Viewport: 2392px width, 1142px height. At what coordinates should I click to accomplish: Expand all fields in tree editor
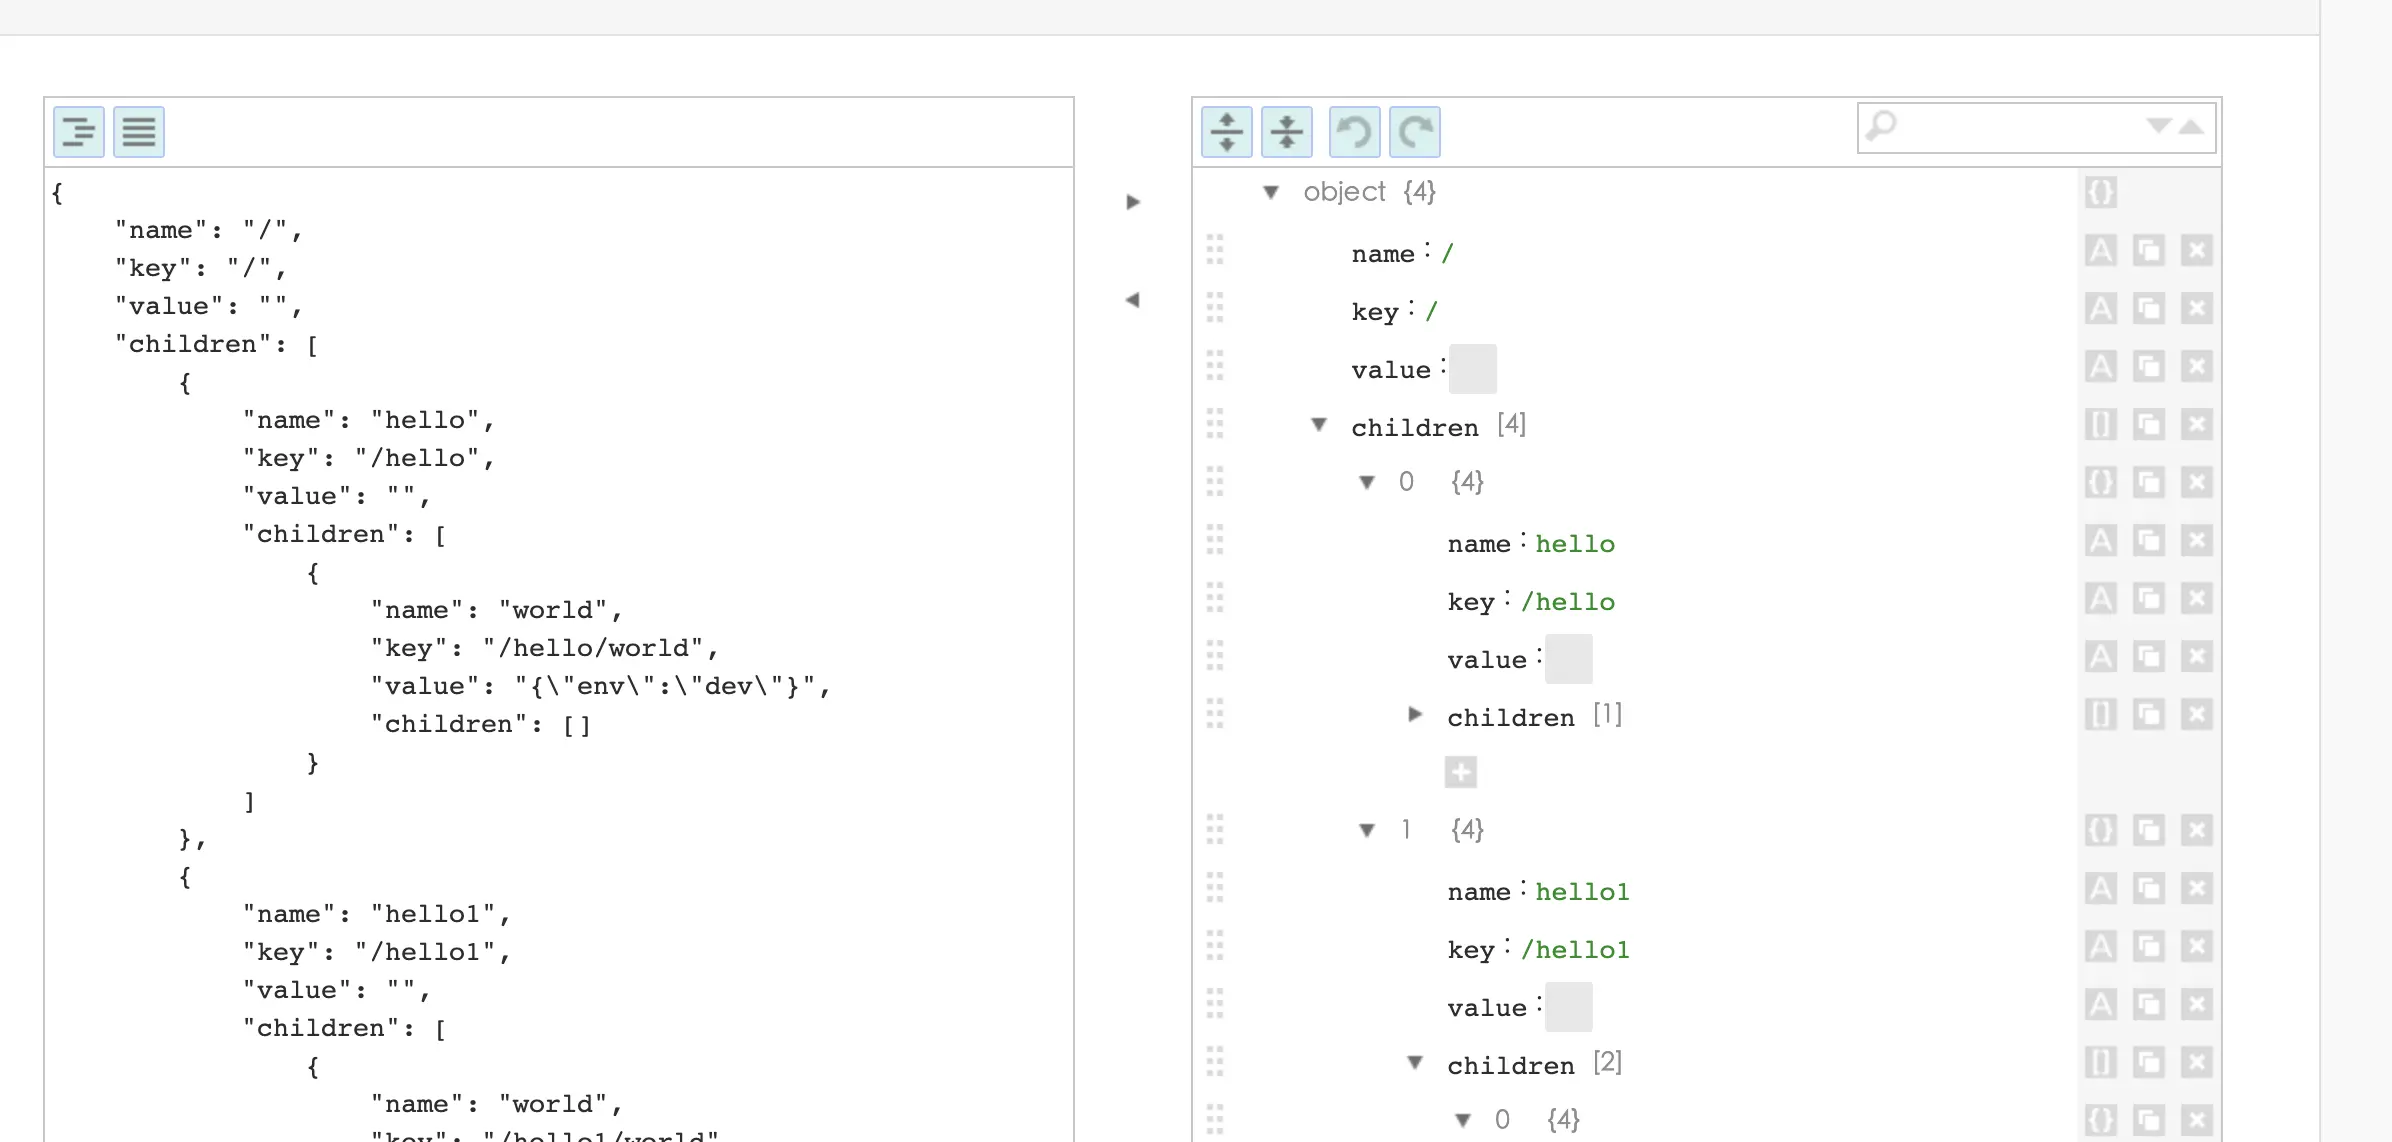click(1226, 132)
